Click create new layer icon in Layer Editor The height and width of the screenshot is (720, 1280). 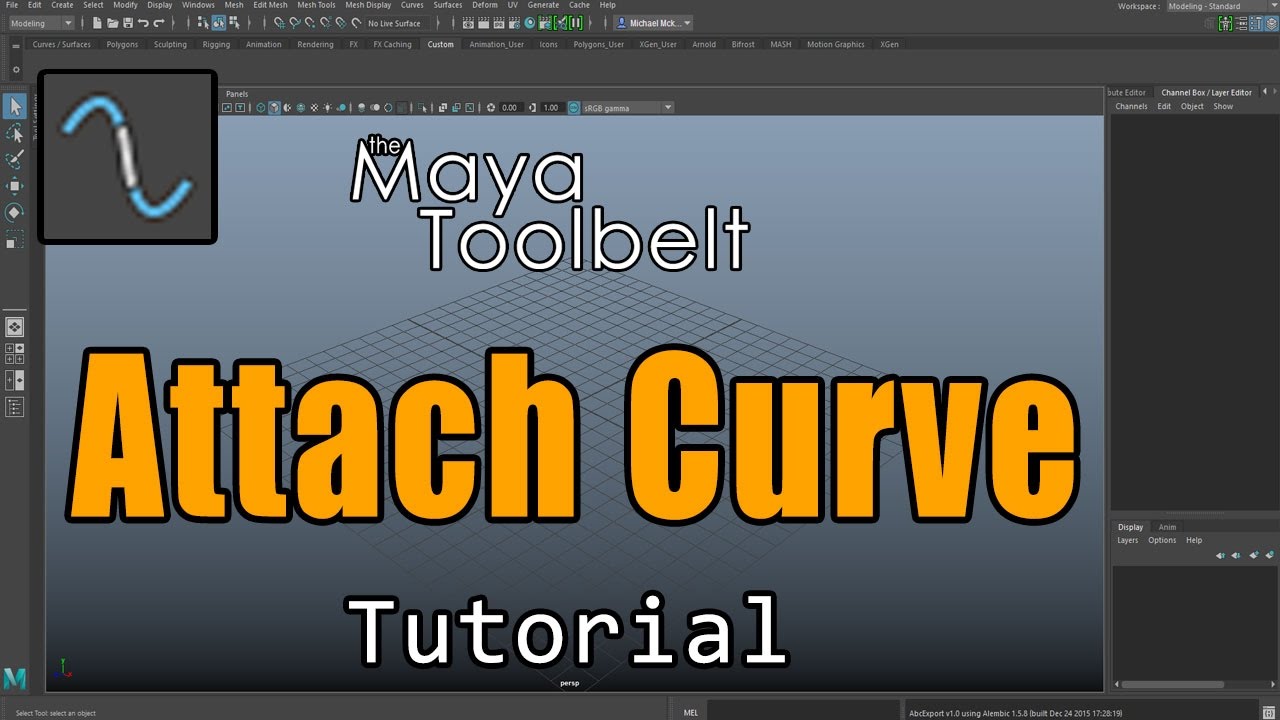point(1254,555)
